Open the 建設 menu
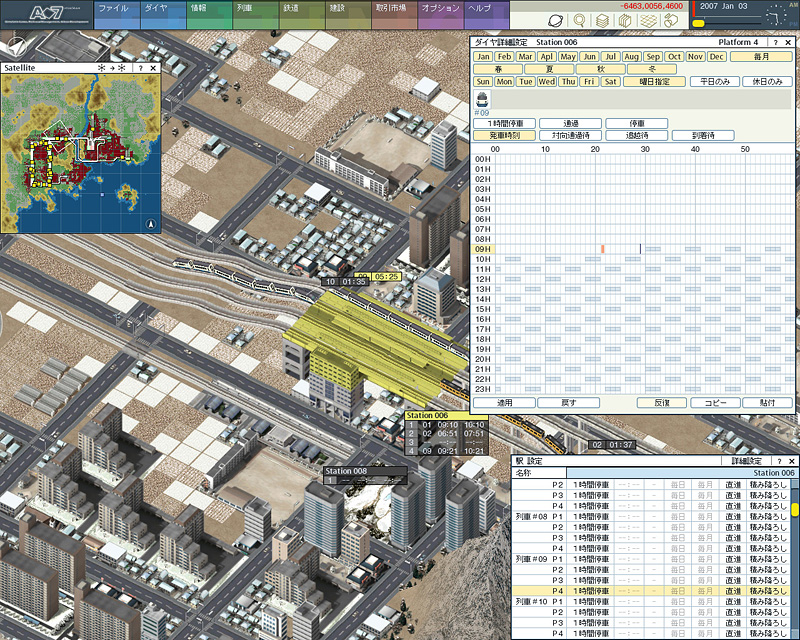This screenshot has height=640, width=800. (348, 15)
